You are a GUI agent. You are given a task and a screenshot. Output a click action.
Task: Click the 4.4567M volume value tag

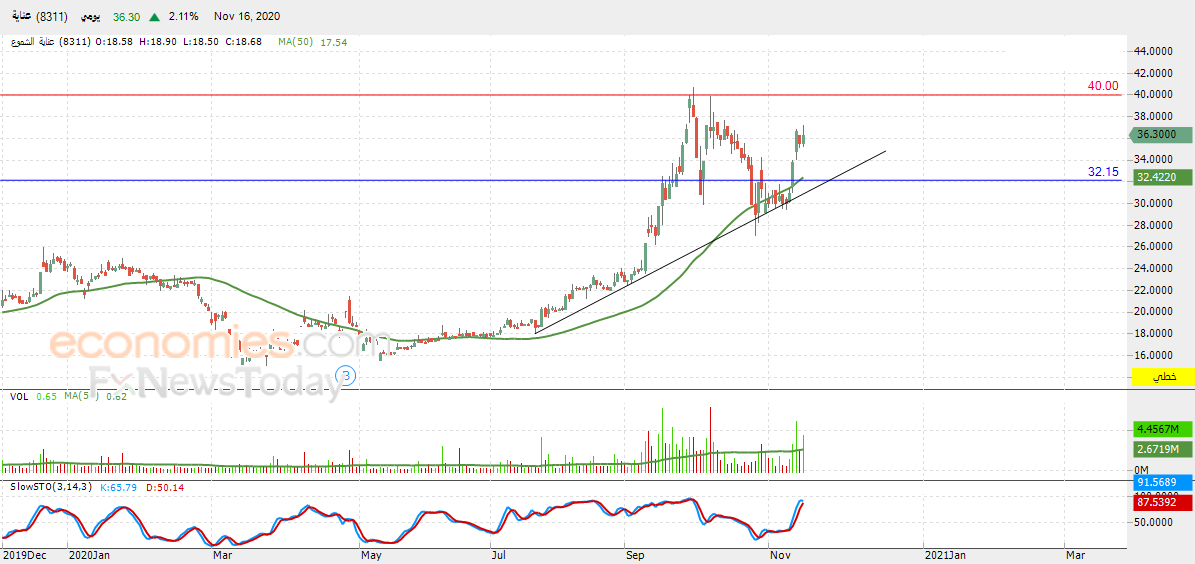click(1160, 430)
